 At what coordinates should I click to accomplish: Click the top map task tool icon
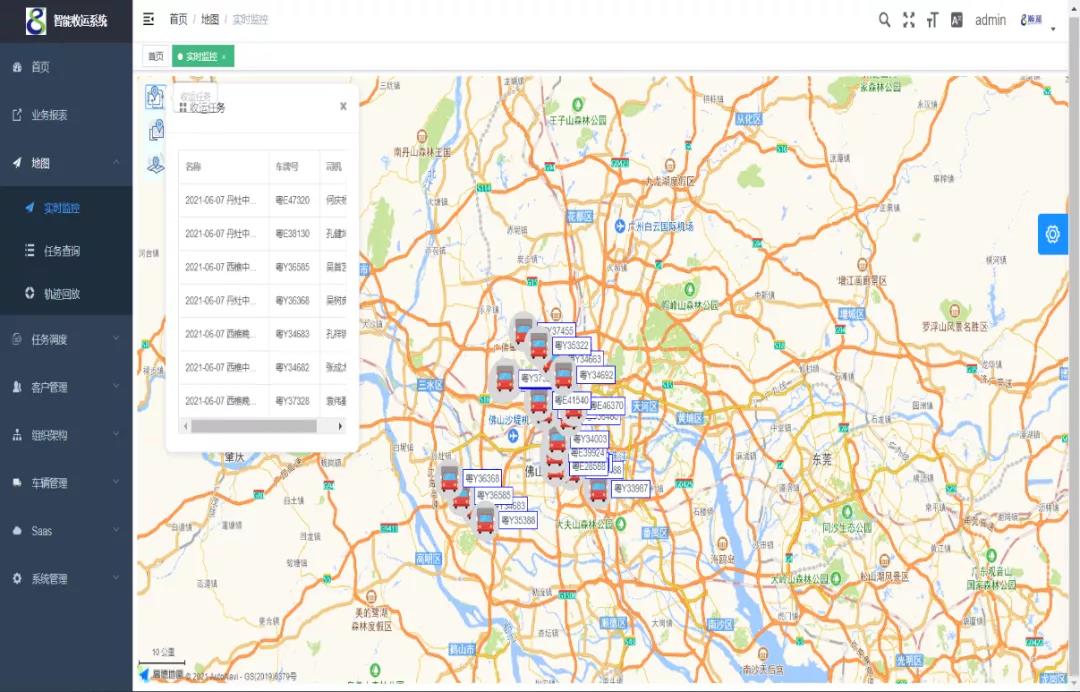point(155,97)
